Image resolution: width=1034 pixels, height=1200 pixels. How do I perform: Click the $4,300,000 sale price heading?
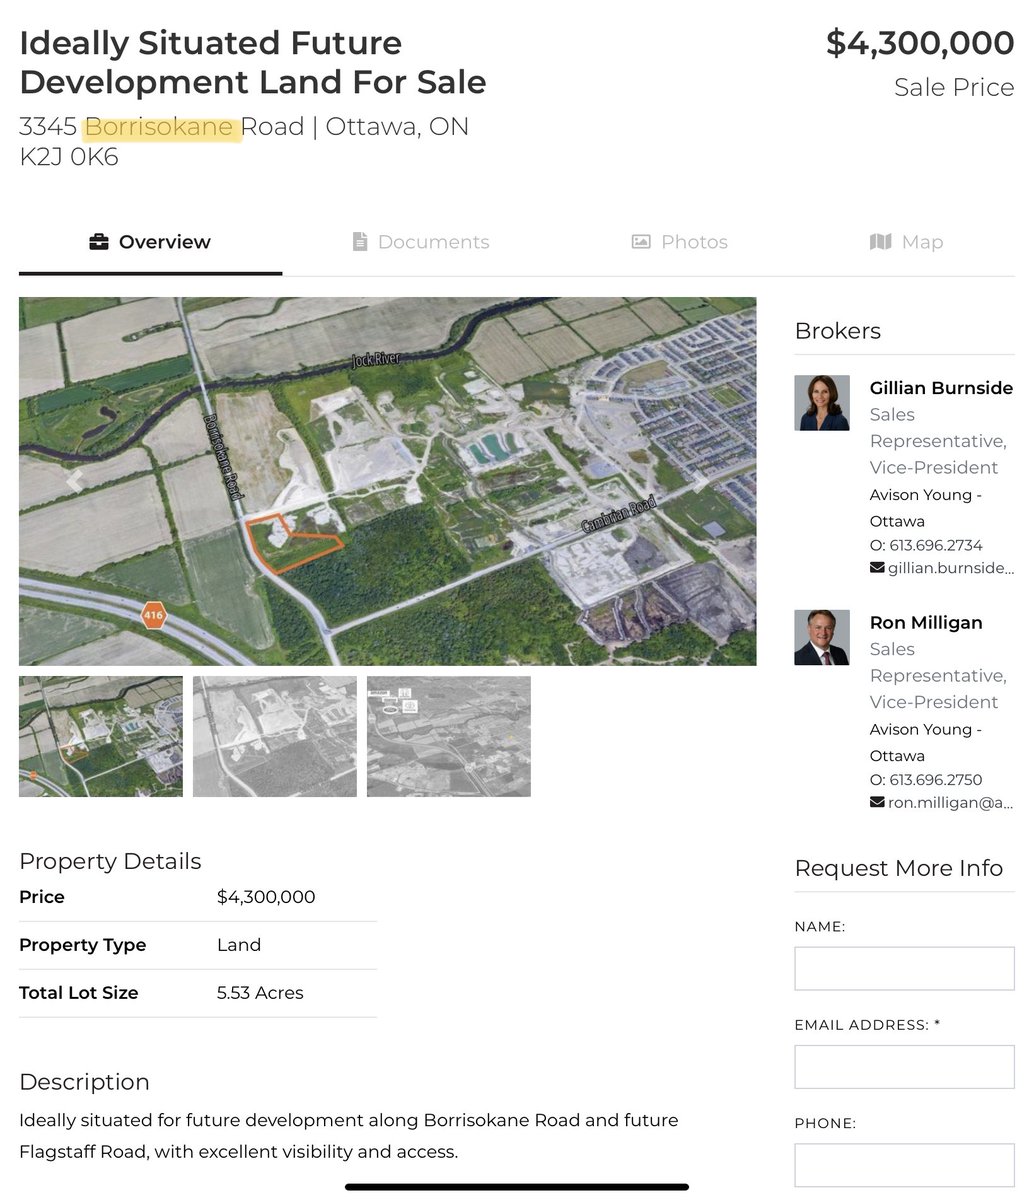point(920,44)
